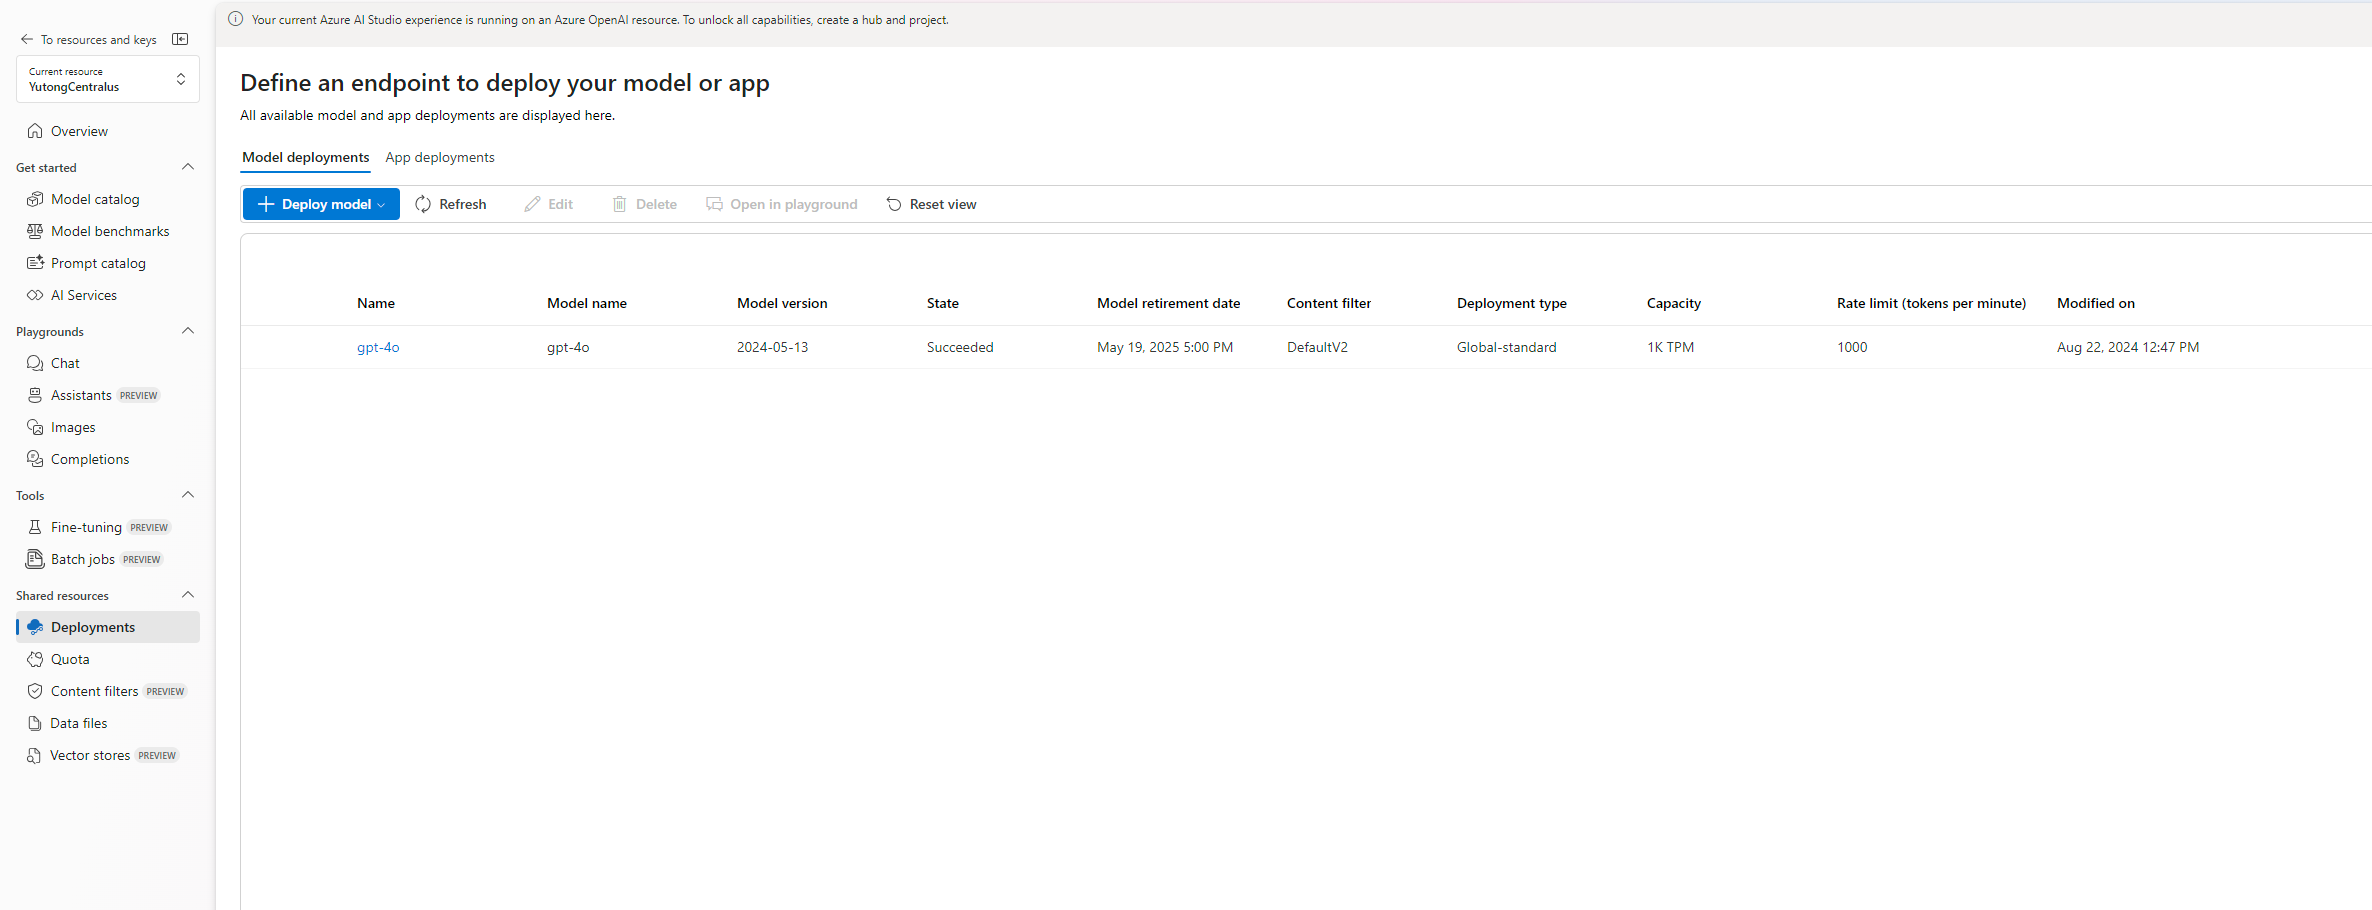Screen dimensions: 2372x910
Task: Click the Edit pencil icon
Action: coord(532,204)
